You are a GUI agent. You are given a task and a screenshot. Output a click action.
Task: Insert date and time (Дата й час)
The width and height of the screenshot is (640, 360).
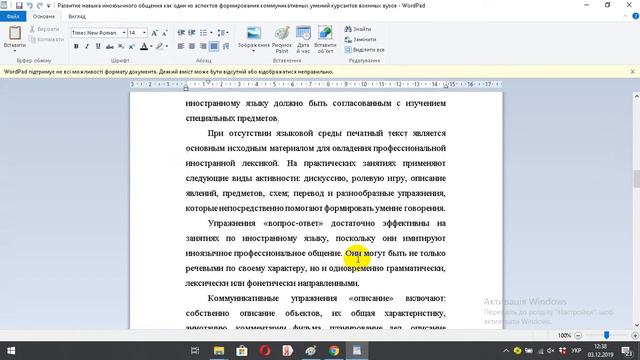coord(303,40)
